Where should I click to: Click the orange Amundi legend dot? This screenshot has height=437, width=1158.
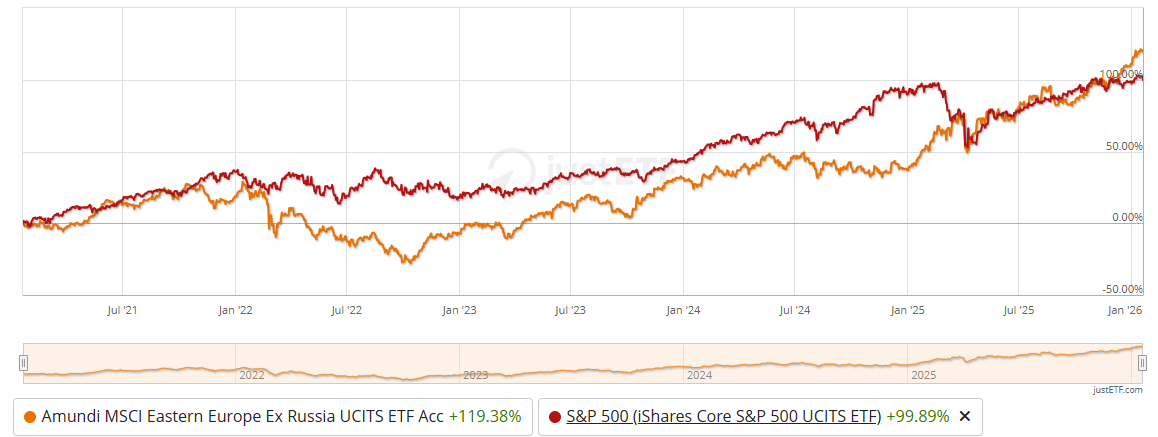30,416
